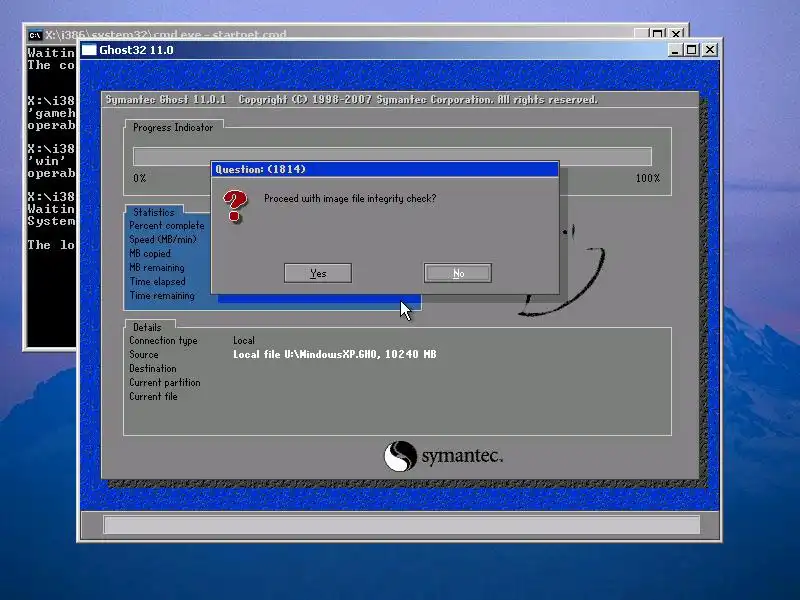This screenshot has height=600, width=800.
Task: Click the '0%' progress label
Action: [x=139, y=178]
